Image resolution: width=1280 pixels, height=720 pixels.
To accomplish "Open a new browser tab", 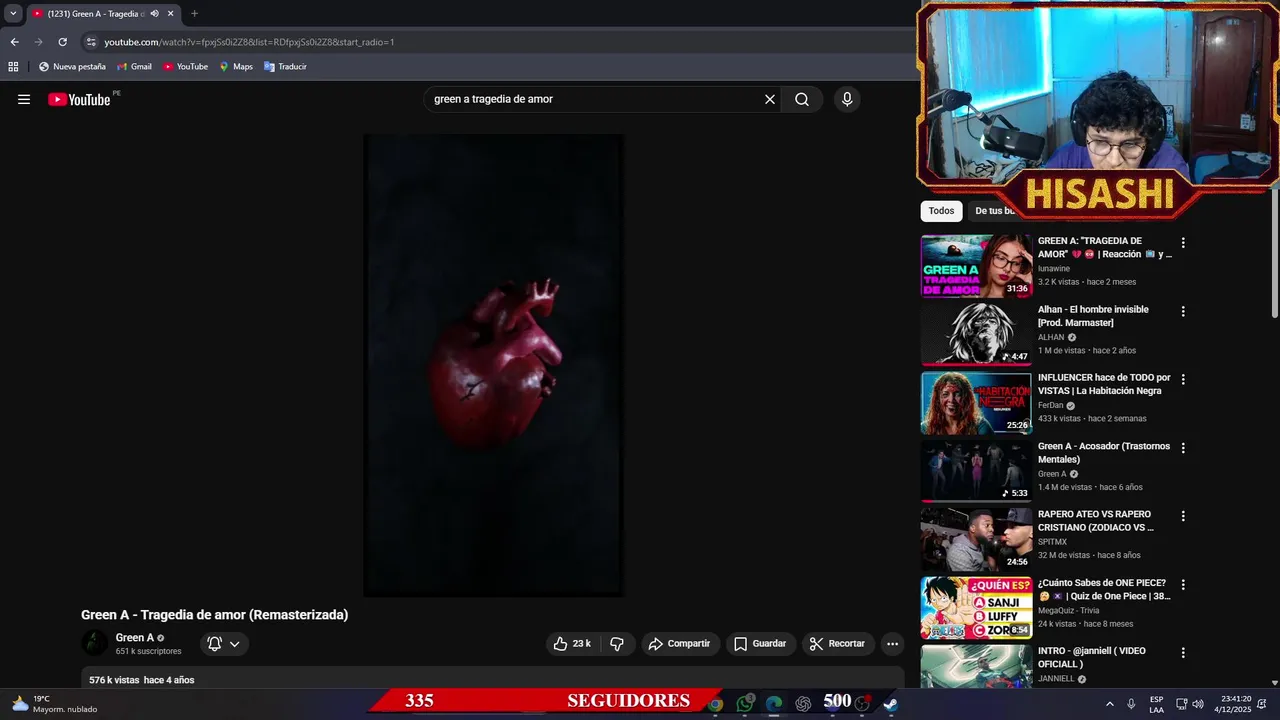I will 194,14.
